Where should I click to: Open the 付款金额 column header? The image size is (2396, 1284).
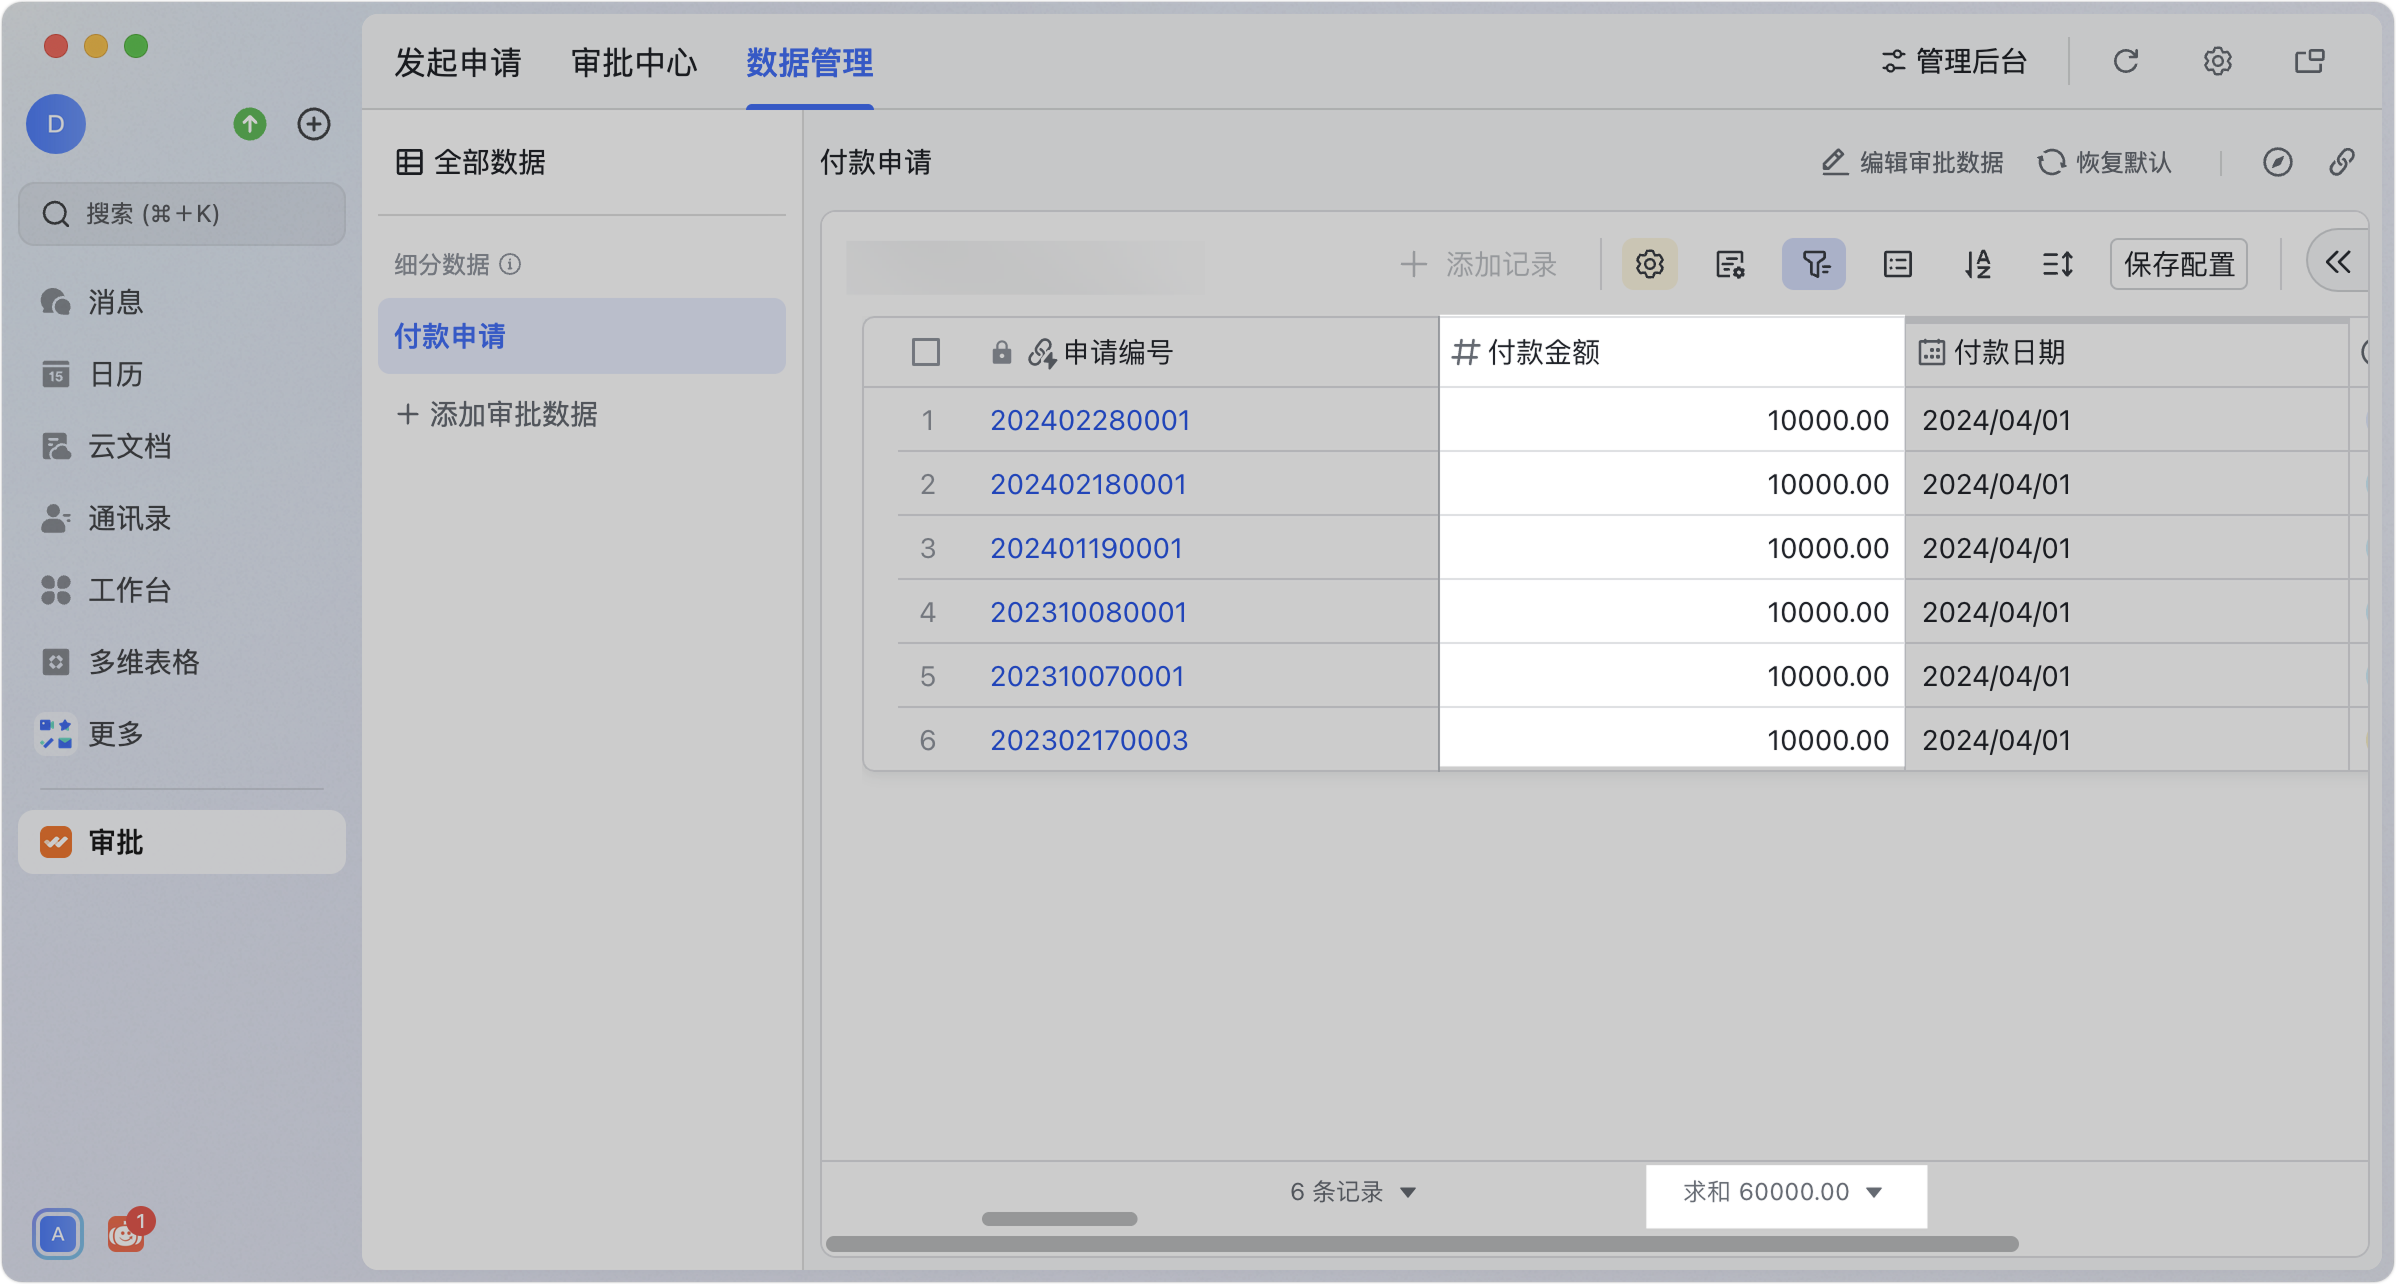tap(1672, 352)
